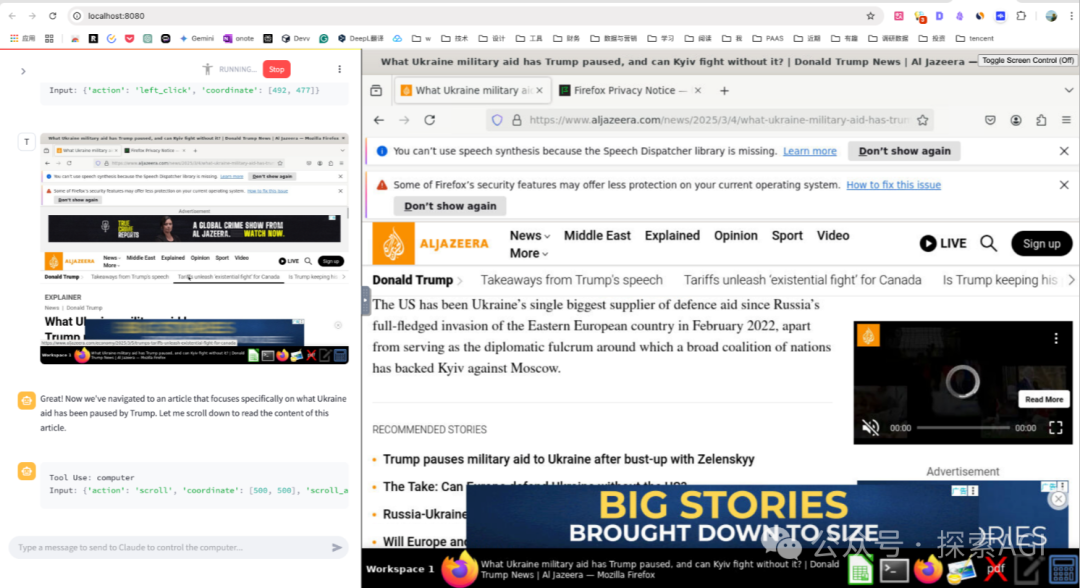Save page to Pocket icon

(990, 120)
